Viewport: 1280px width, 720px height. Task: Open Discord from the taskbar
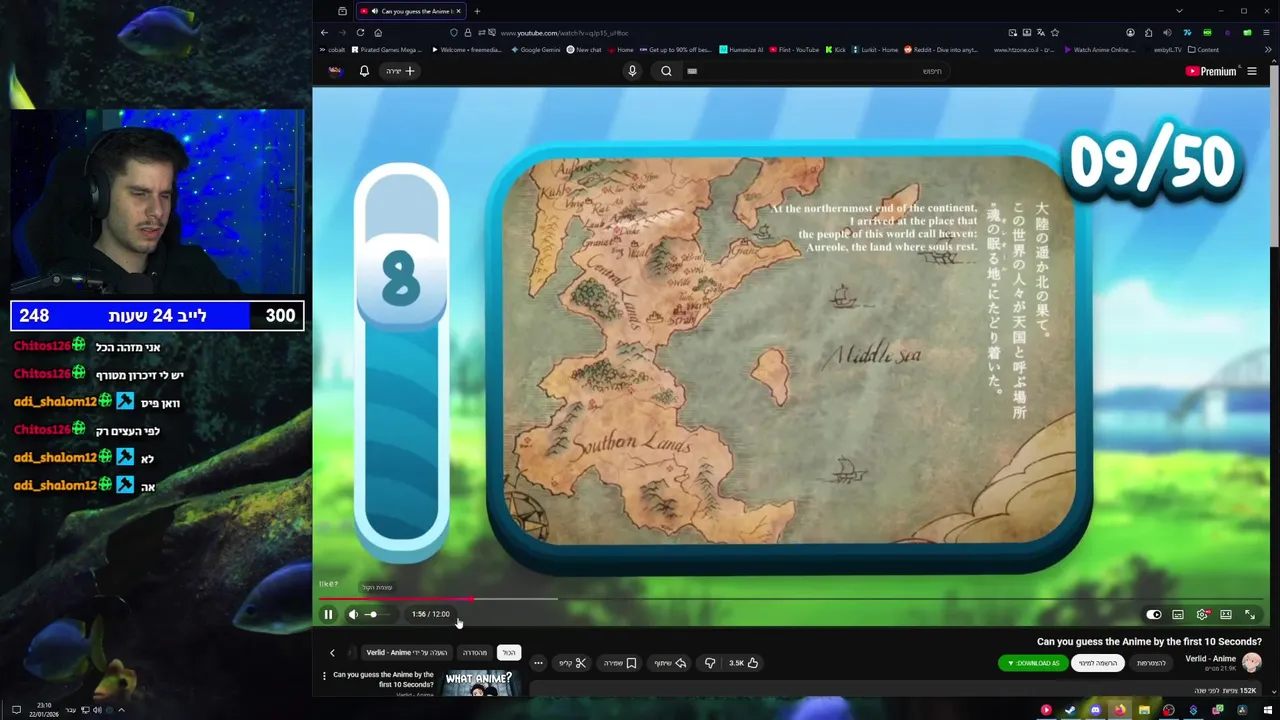1095,710
